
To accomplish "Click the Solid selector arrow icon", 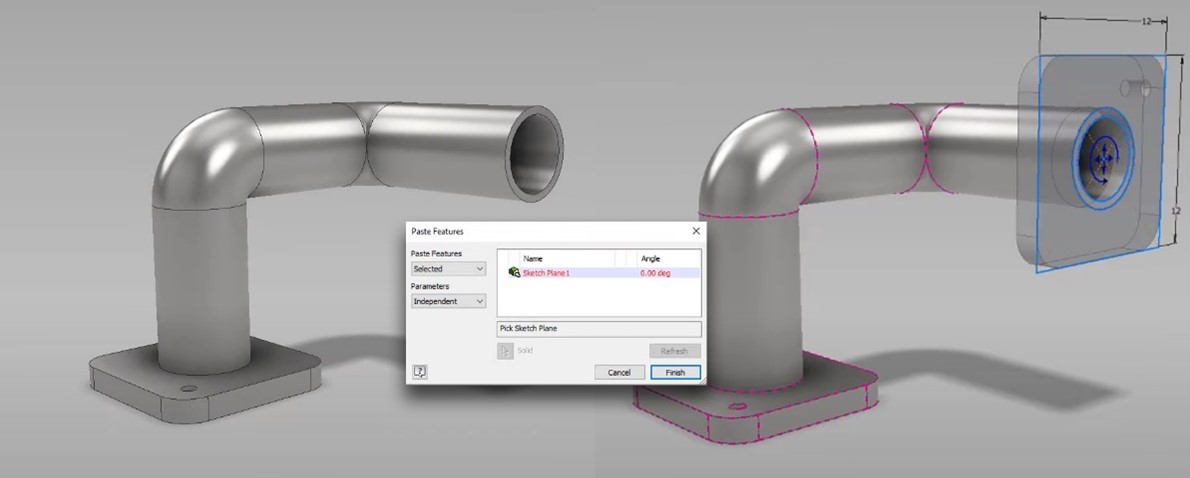I will tap(505, 351).
